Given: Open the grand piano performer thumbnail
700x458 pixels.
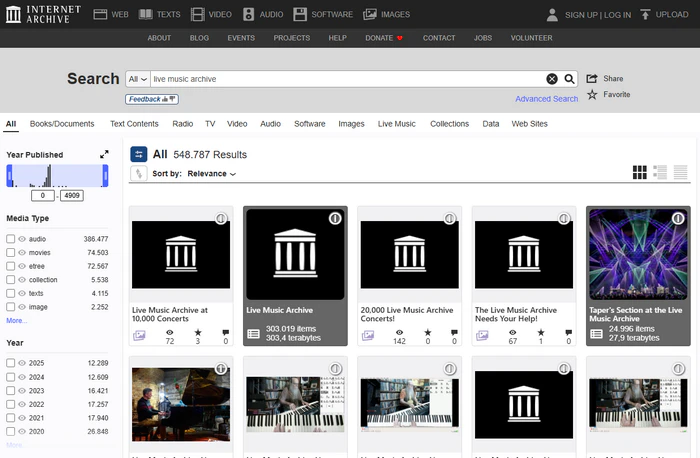Looking at the screenshot, I should tap(181, 404).
